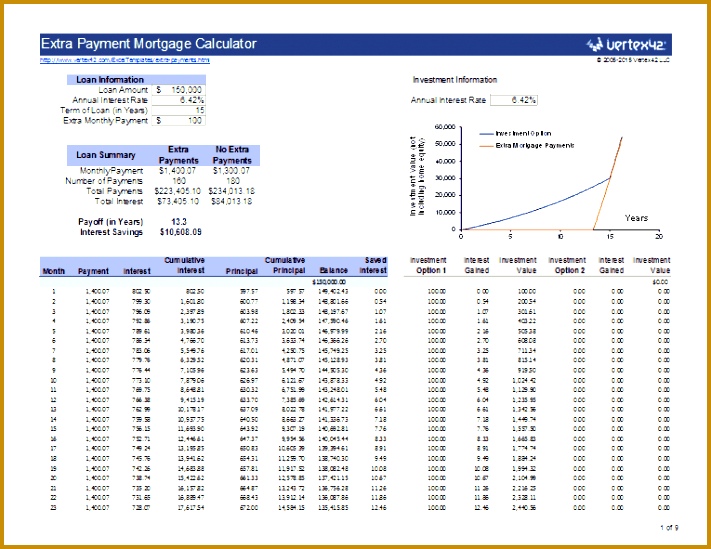Select month 1 row number

[x=54, y=292]
